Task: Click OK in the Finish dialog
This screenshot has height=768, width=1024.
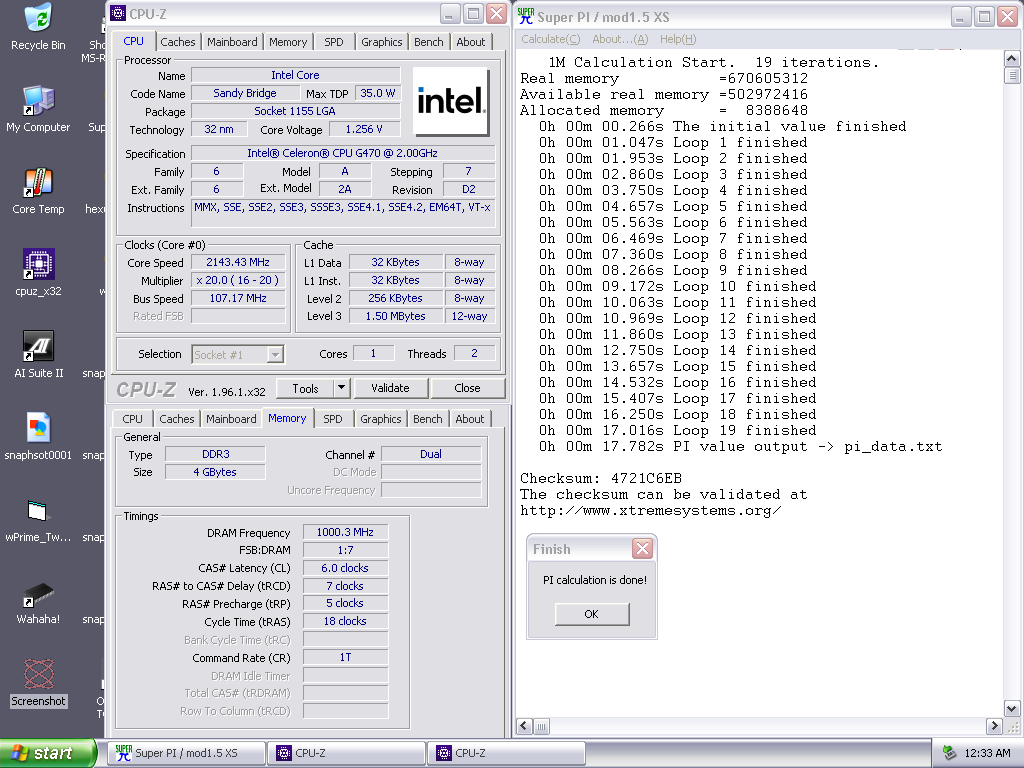Action: click(x=592, y=614)
